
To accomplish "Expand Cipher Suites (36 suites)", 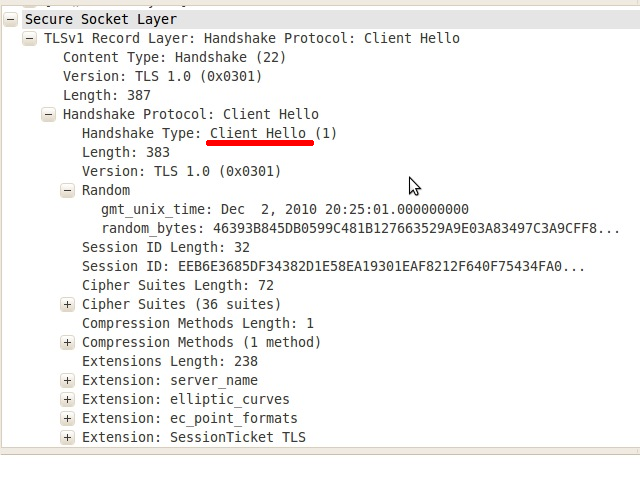I will (67, 304).
